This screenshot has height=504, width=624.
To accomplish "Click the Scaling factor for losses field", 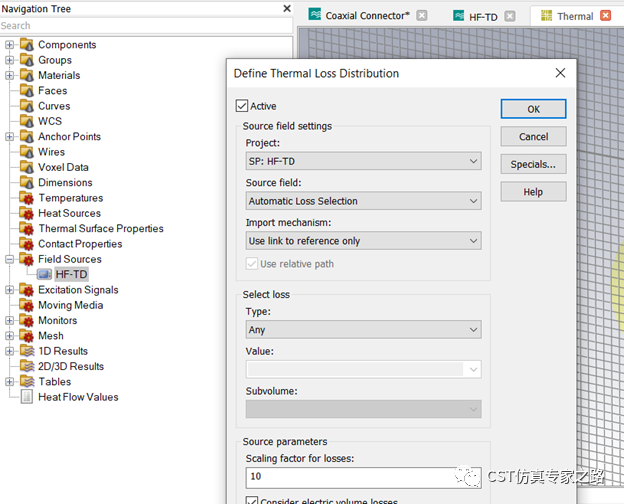I will pos(350,477).
